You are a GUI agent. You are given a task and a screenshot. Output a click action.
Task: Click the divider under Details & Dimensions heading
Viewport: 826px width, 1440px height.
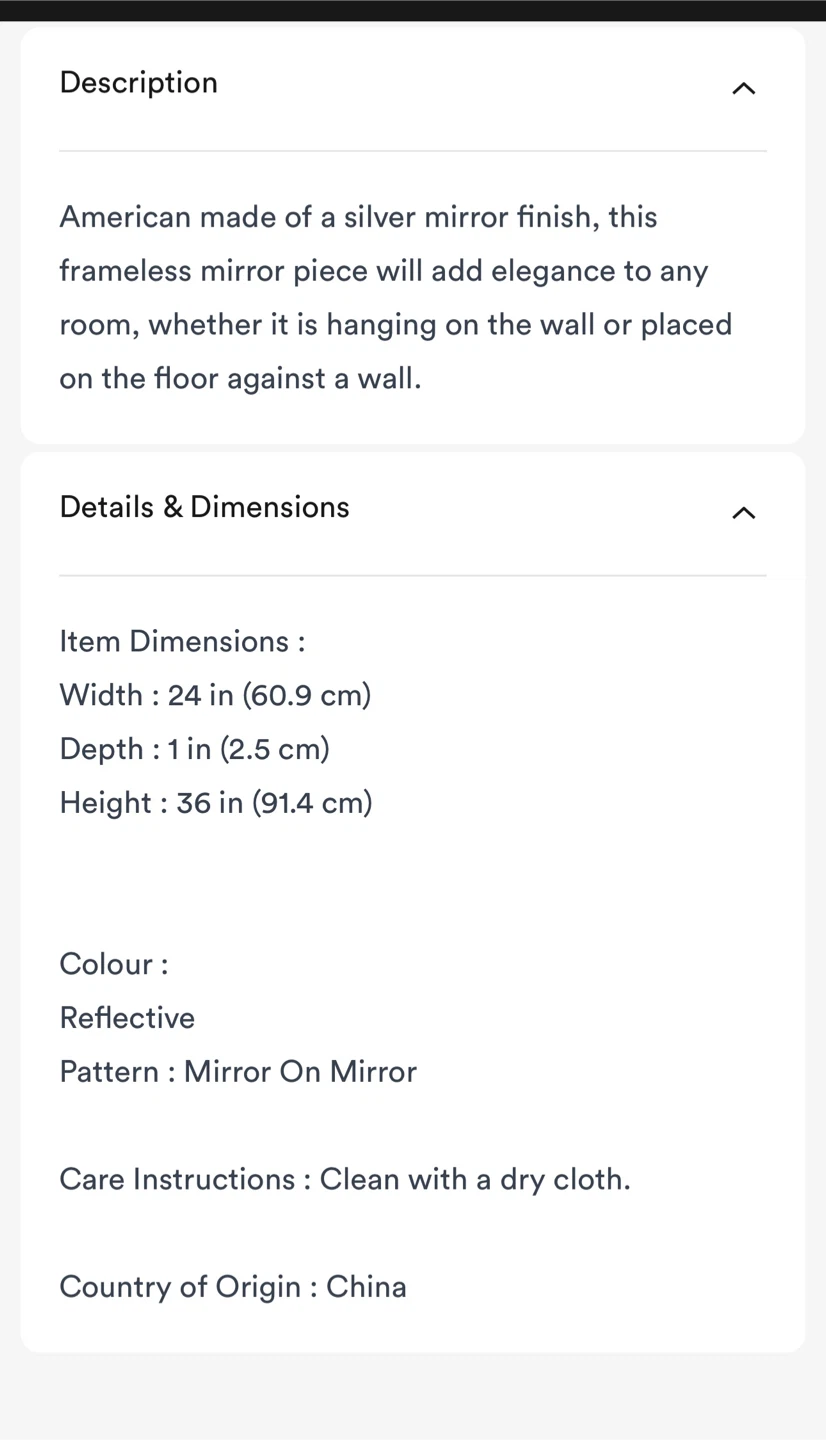pos(413,575)
